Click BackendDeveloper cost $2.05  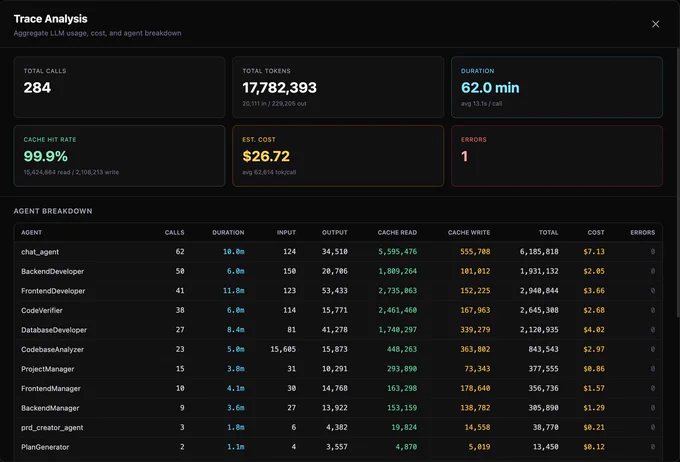click(594, 271)
